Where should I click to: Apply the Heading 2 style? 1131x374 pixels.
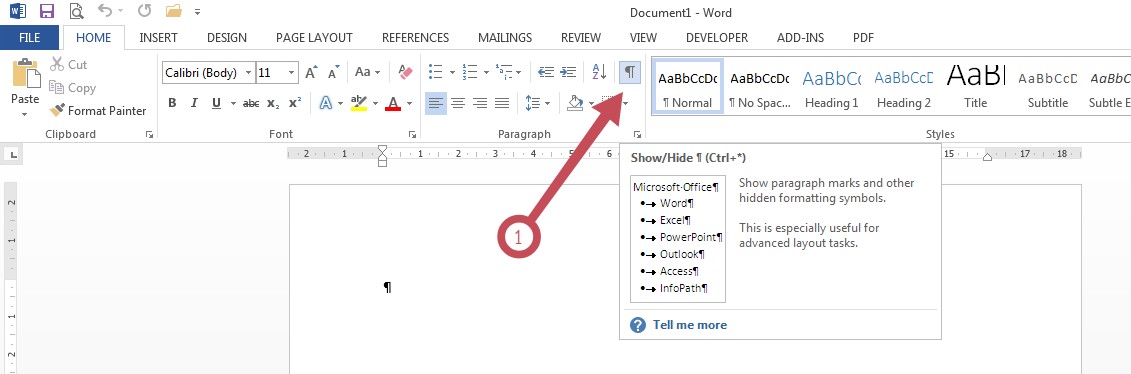coord(904,86)
